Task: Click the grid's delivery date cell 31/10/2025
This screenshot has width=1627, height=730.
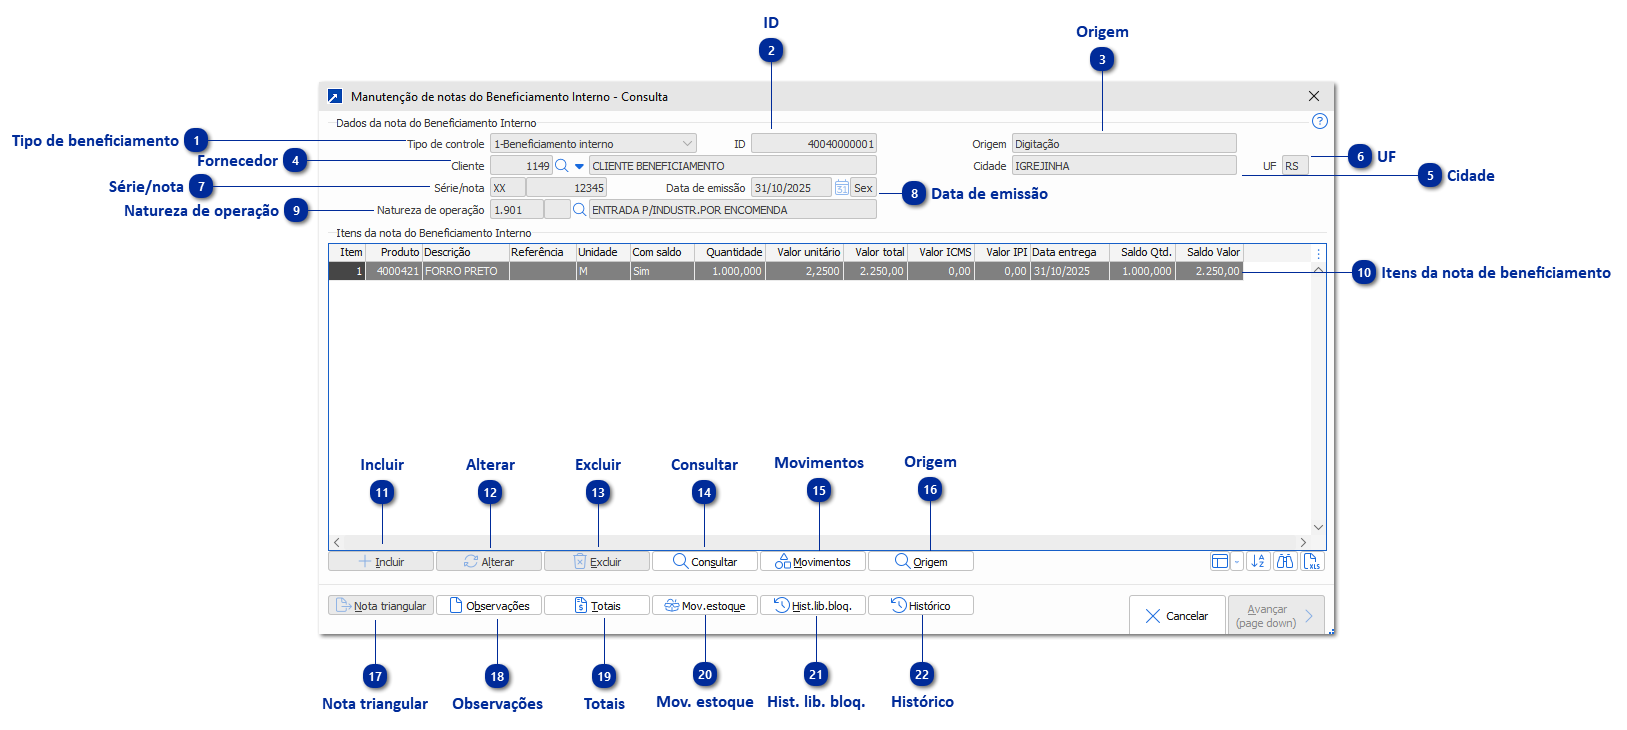Action: tap(1070, 271)
